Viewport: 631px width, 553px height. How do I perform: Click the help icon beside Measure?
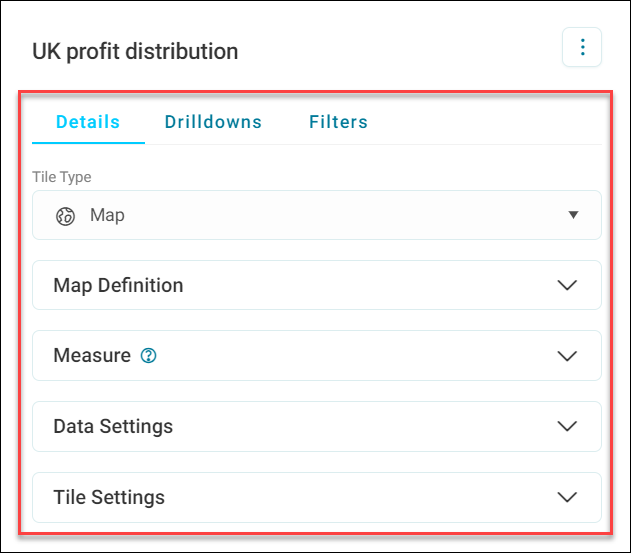tap(148, 355)
